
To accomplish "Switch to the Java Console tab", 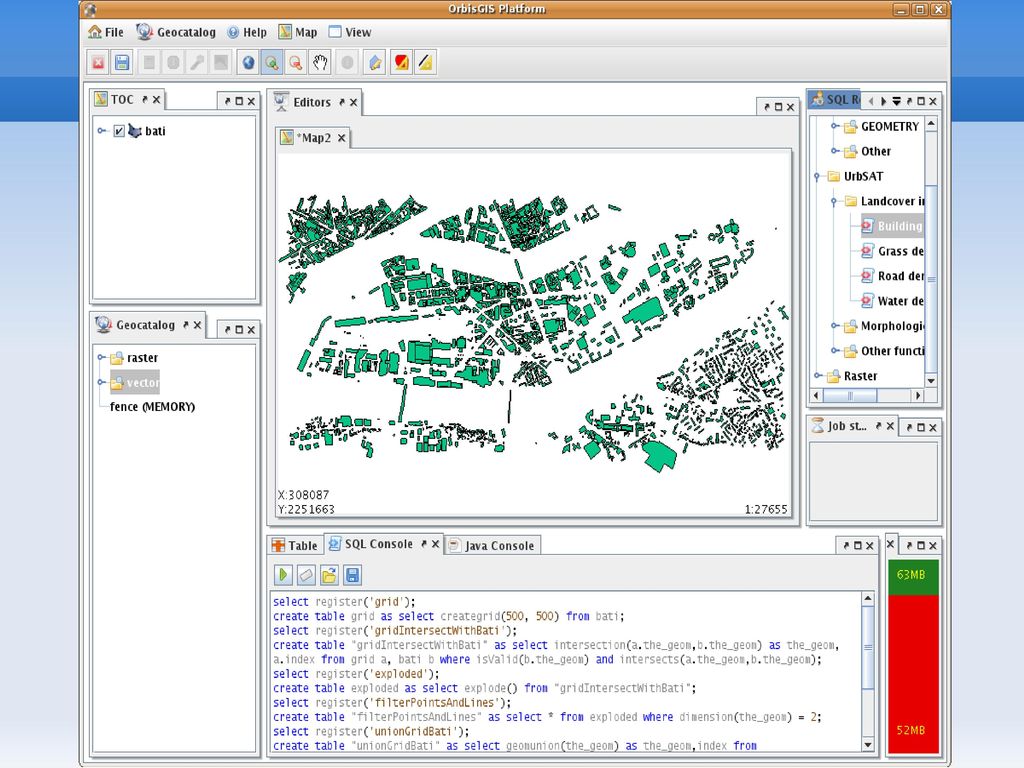I will (492, 545).
